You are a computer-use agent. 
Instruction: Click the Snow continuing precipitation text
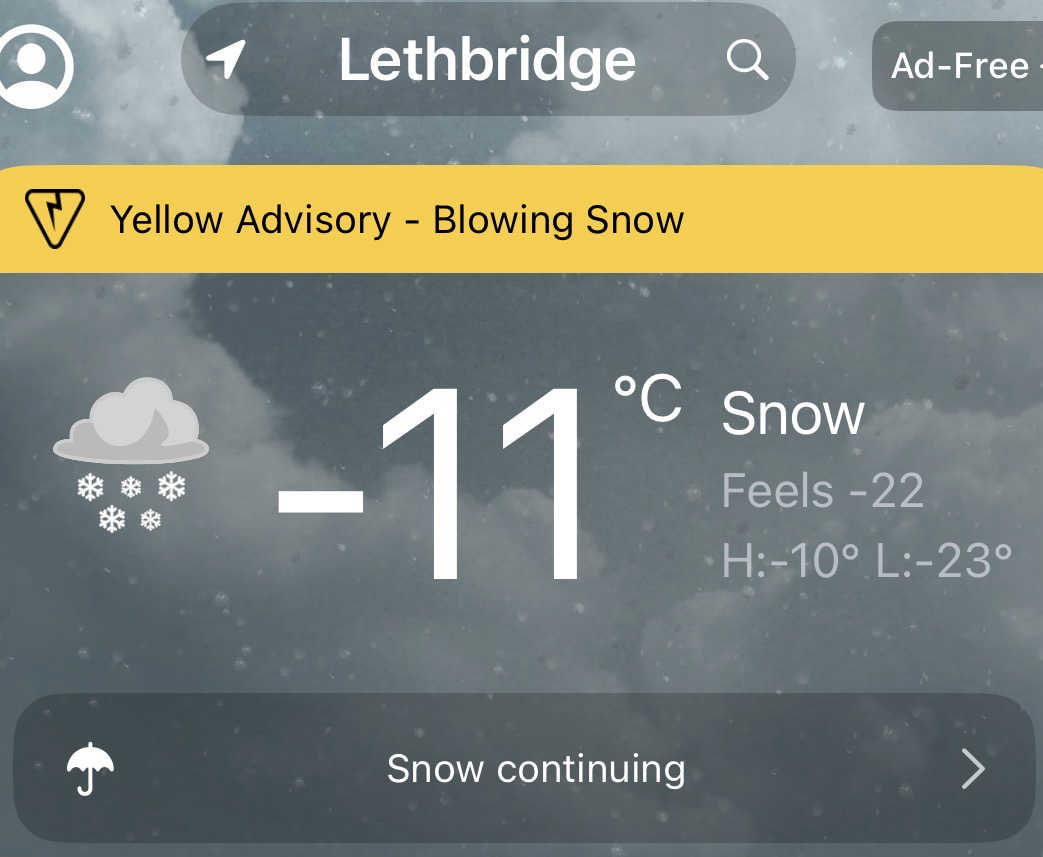pos(536,769)
